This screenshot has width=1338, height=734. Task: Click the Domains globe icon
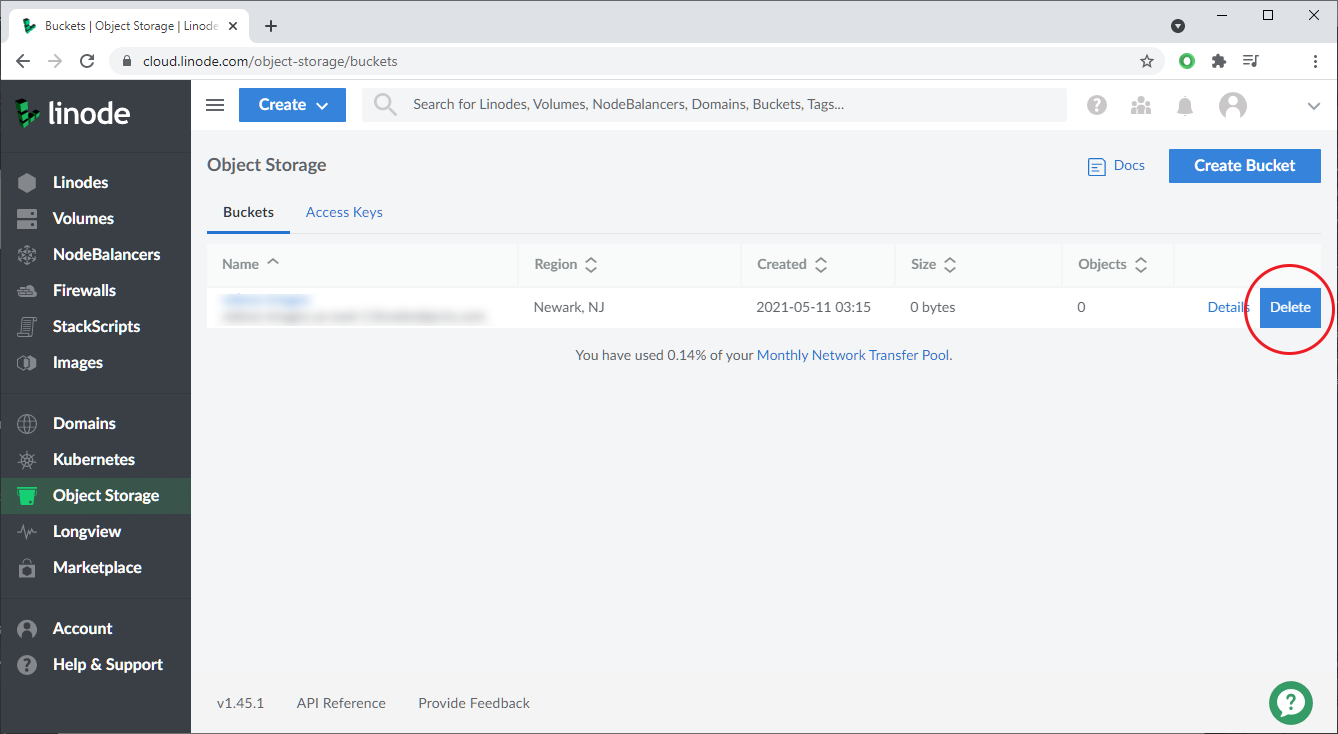pyautogui.click(x=27, y=423)
